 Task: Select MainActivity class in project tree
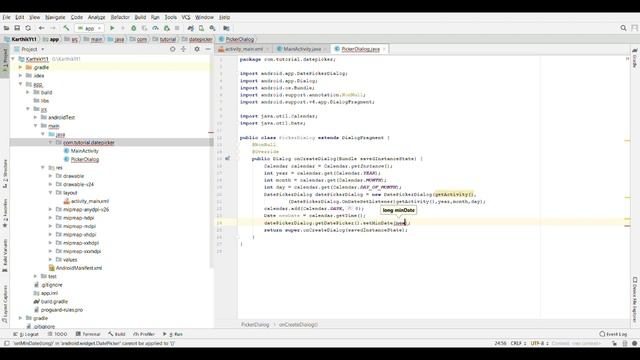84,151
